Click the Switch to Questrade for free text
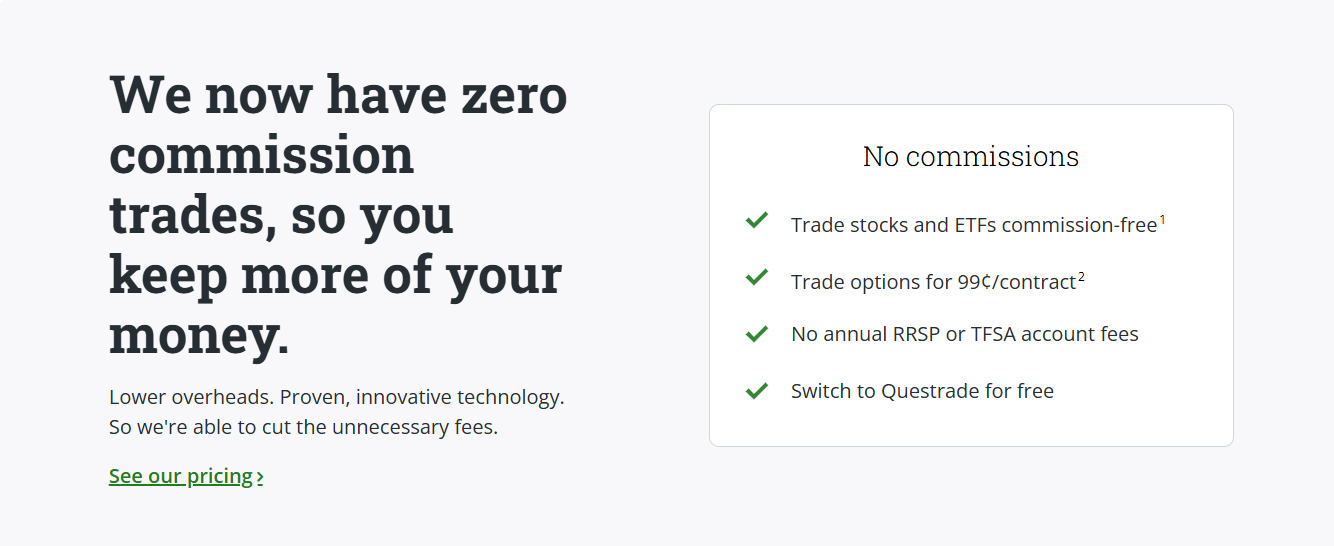 (x=922, y=391)
